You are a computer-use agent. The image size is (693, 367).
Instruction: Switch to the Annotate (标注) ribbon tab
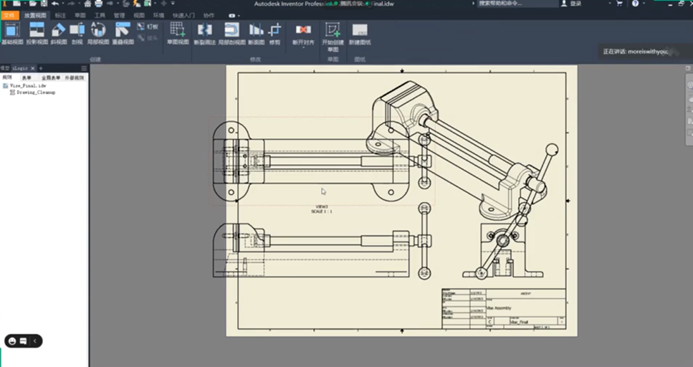[x=60, y=15]
